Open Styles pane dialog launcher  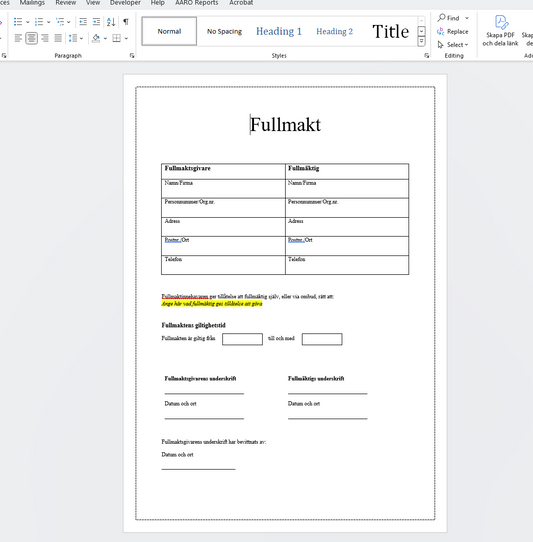427,56
